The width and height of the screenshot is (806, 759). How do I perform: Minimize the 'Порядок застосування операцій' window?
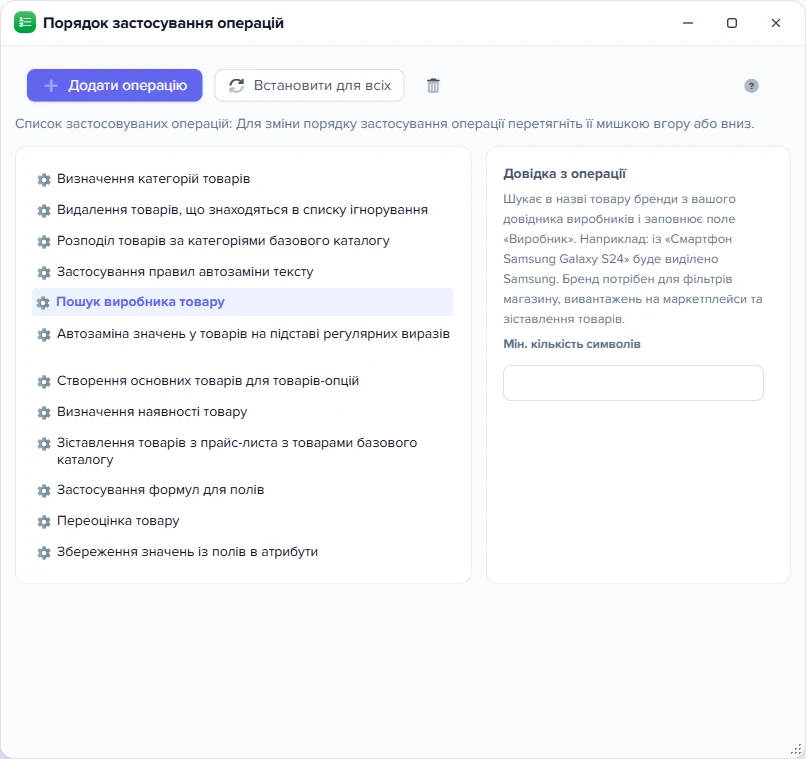[x=688, y=23]
